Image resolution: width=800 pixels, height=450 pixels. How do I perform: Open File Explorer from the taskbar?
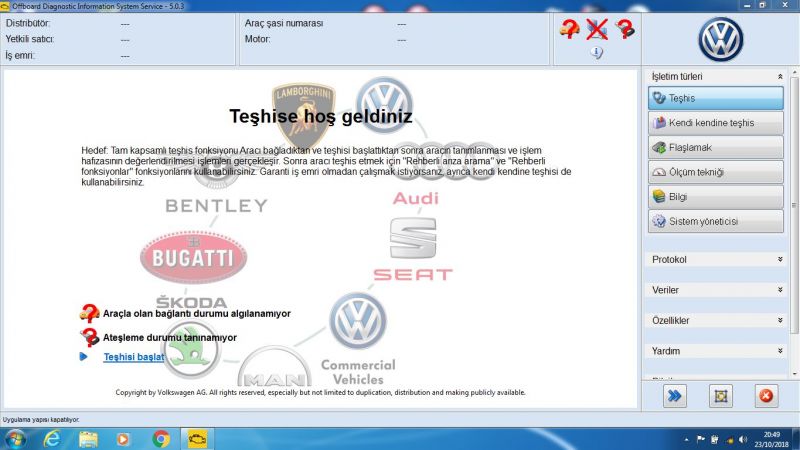(x=88, y=439)
